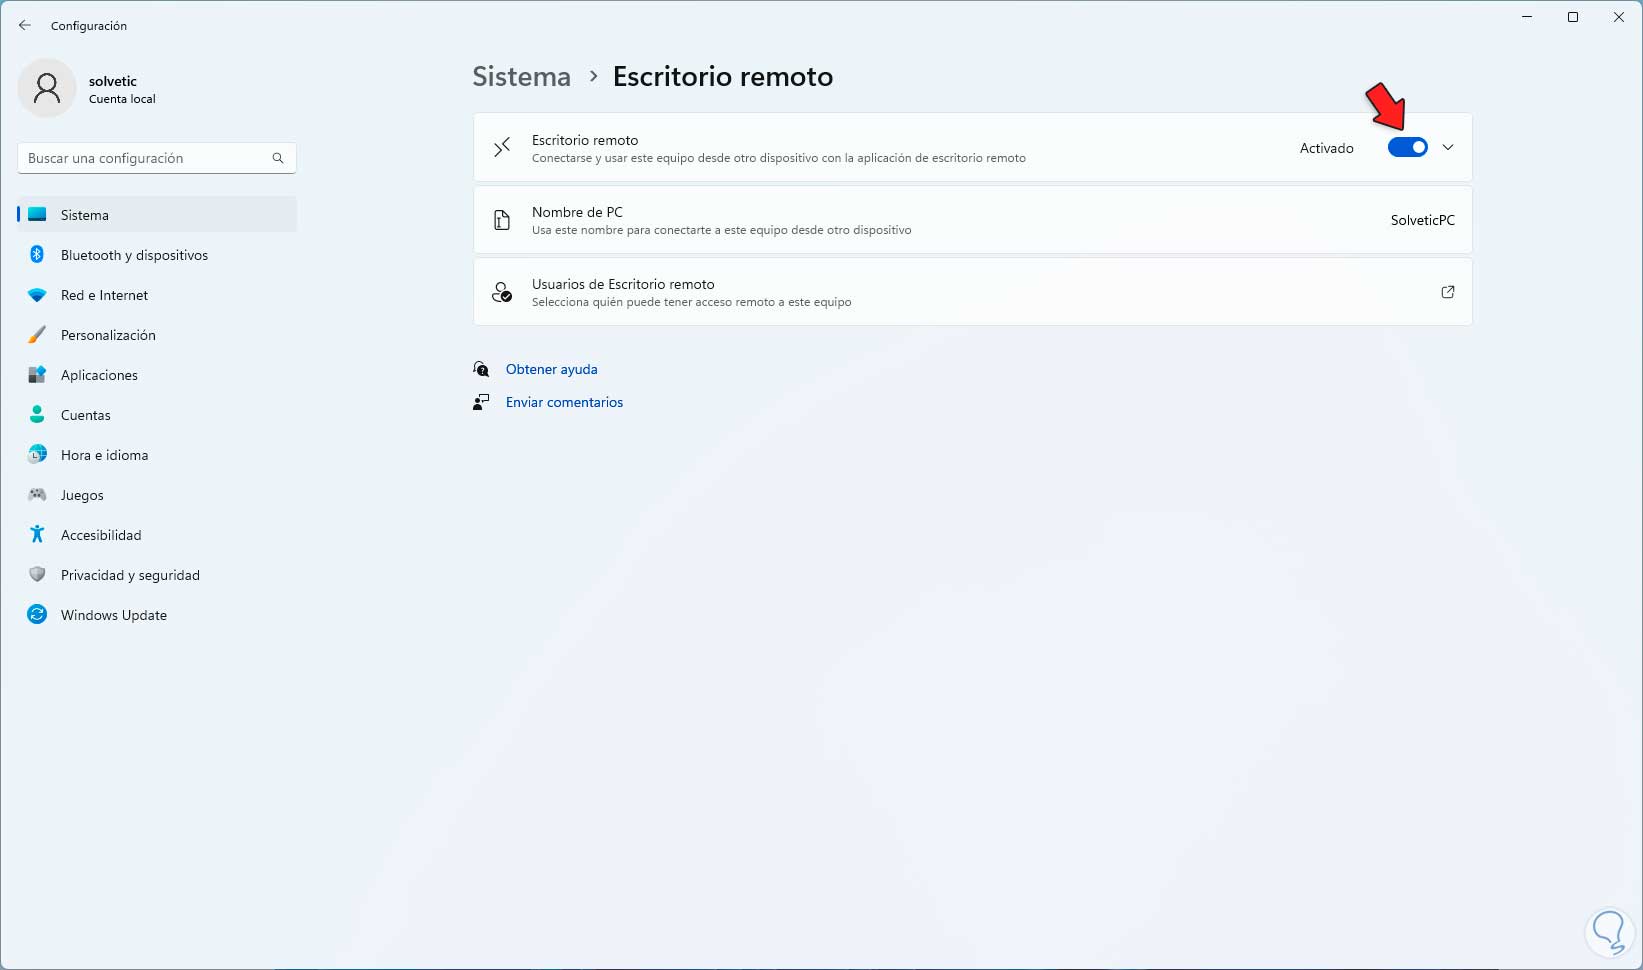Viewport: 1643px width, 970px height.
Task: Click the Red e Internet wifi icon
Action: [37, 295]
